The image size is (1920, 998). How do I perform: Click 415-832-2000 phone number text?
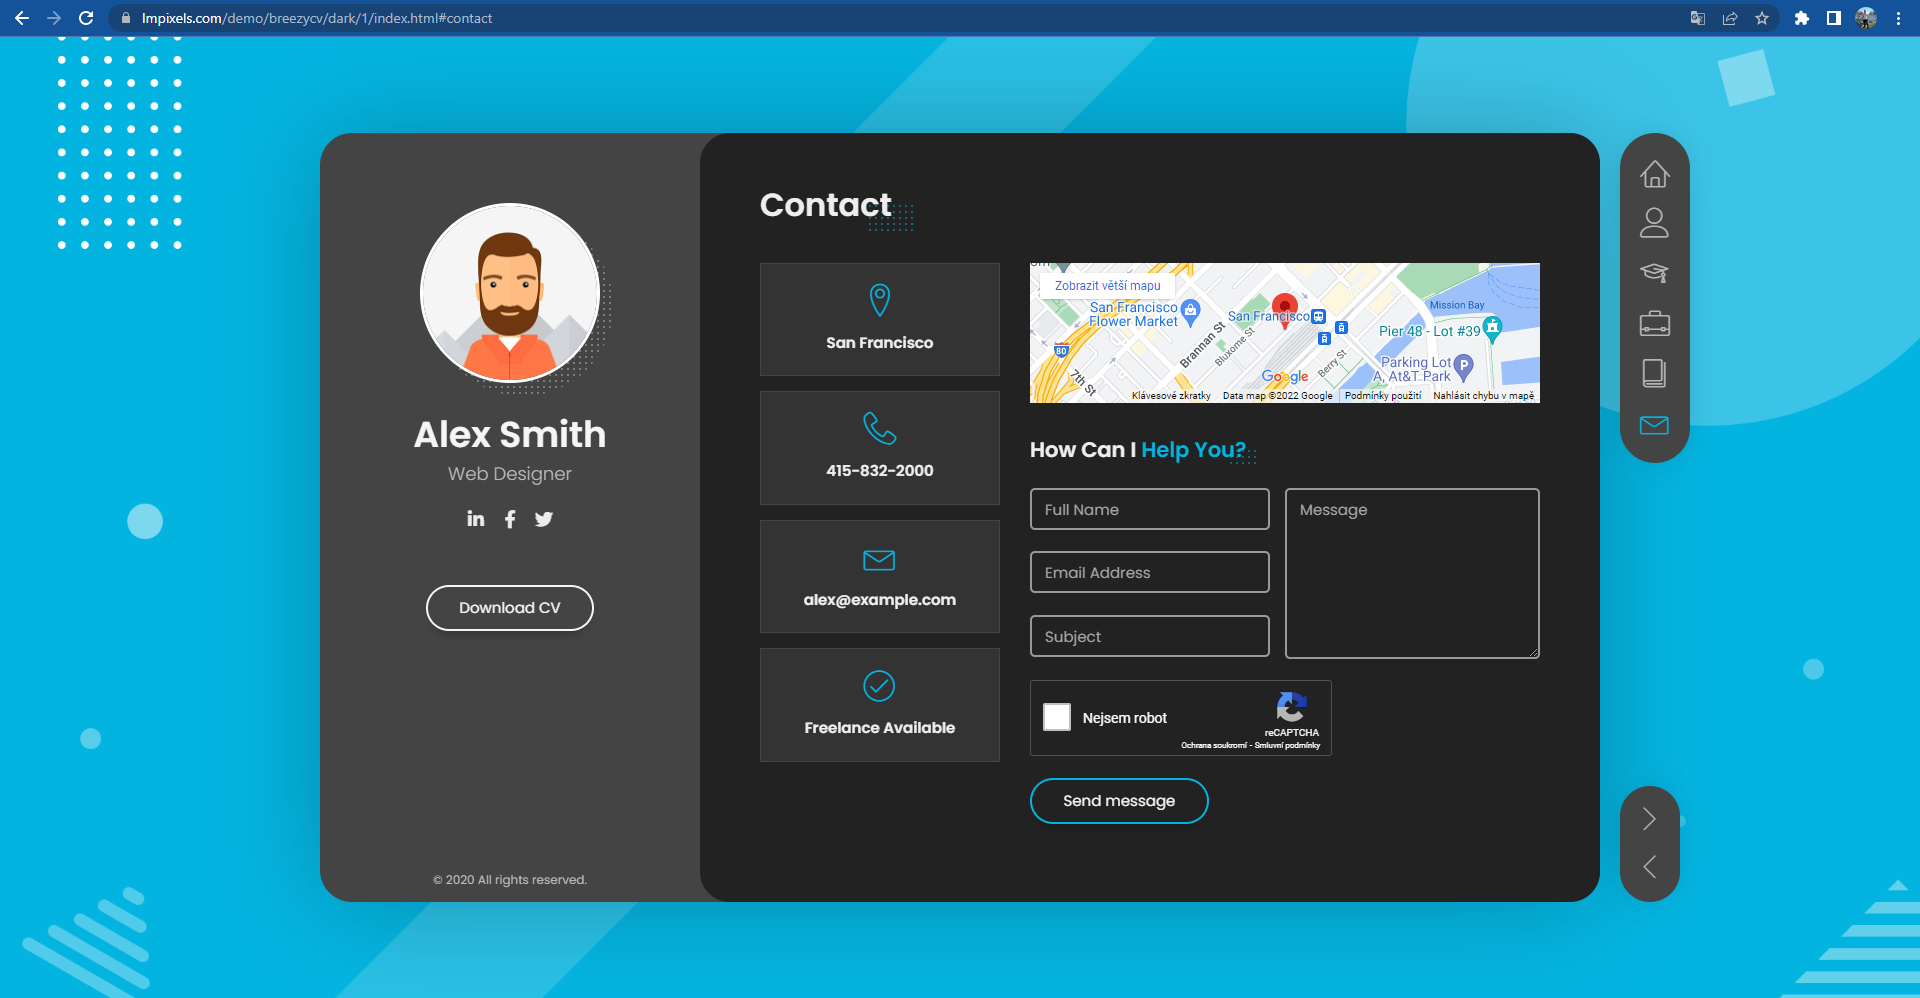880,471
